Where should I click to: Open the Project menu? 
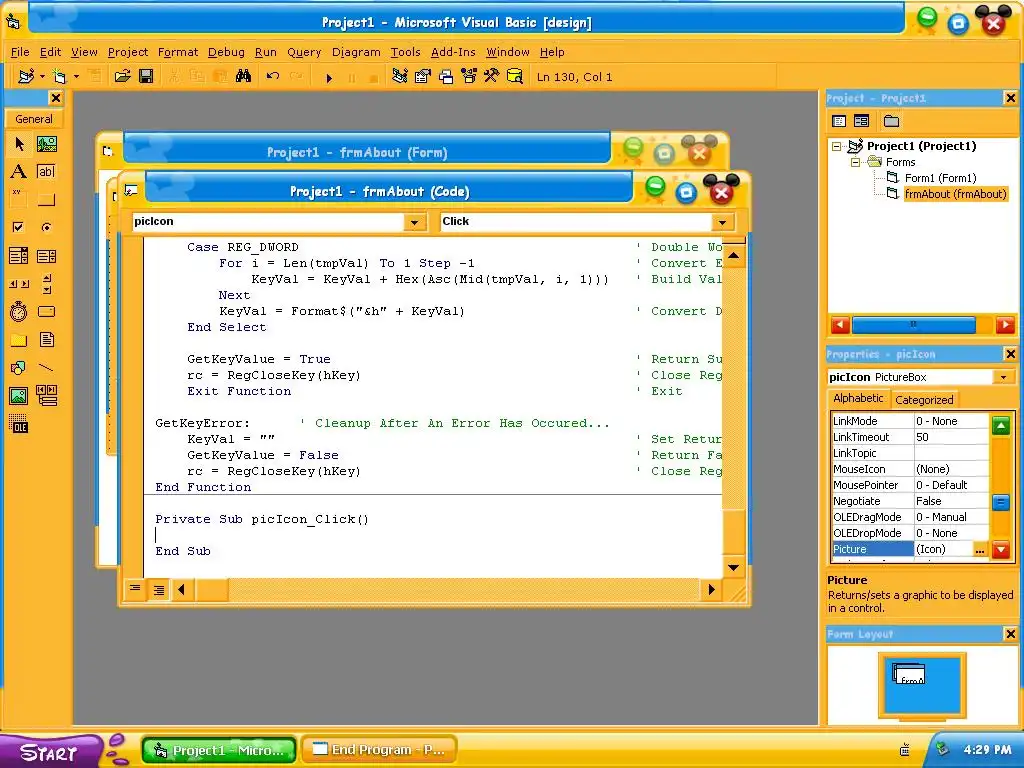[x=127, y=52]
